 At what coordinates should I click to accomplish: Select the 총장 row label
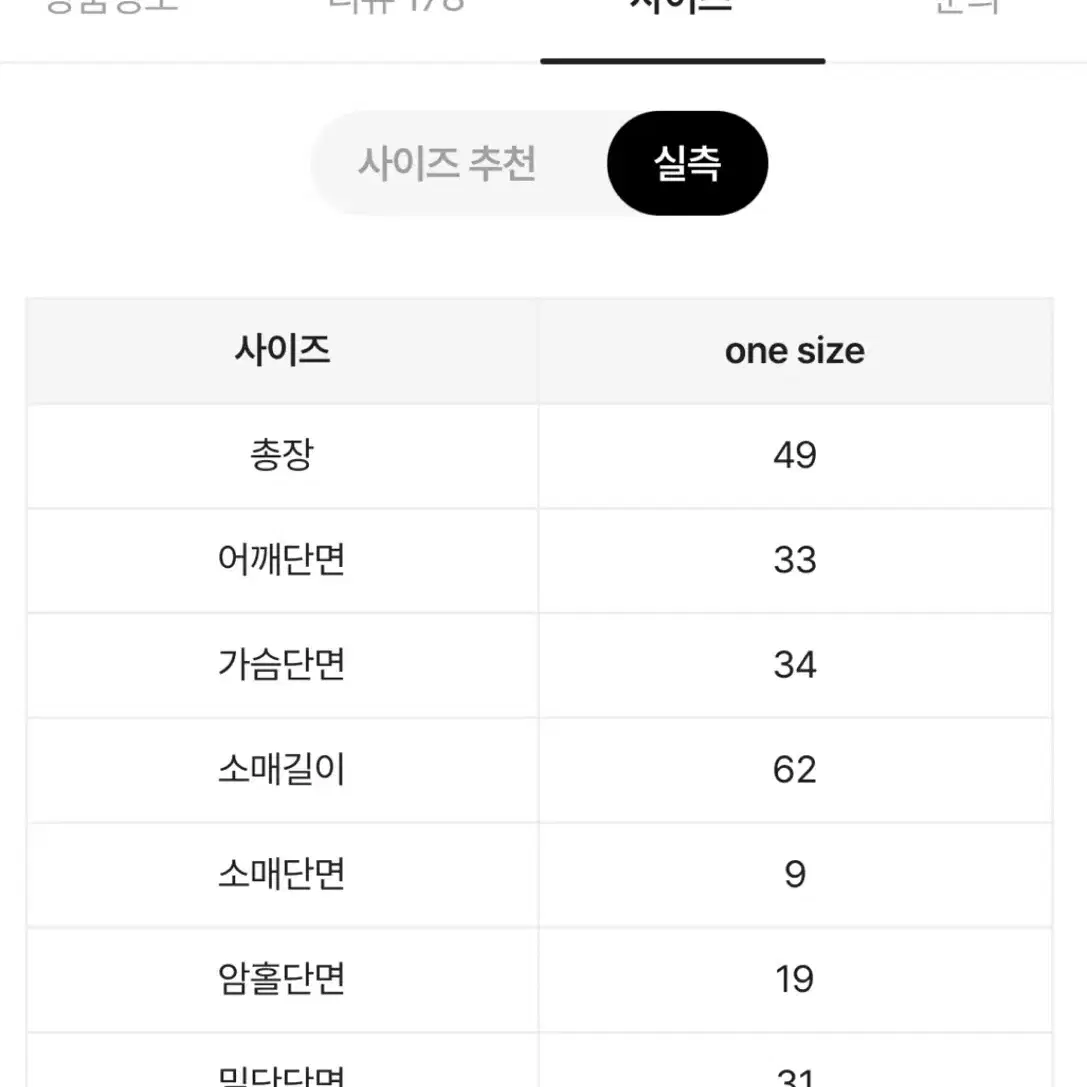point(282,455)
